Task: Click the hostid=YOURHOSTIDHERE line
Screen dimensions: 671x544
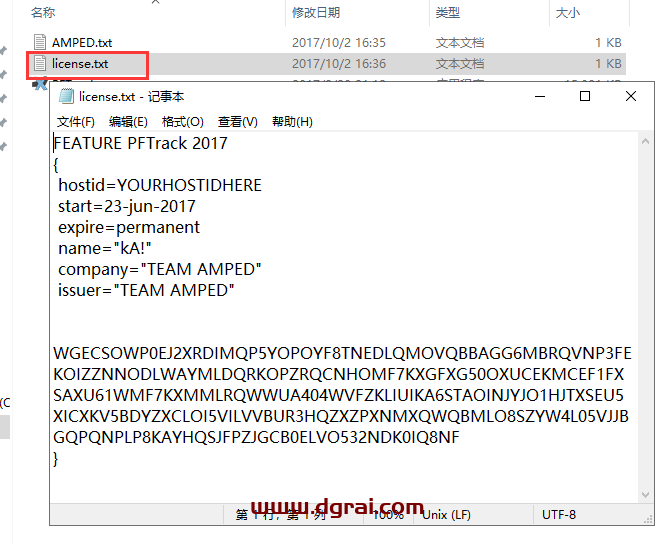Action: (x=160, y=185)
